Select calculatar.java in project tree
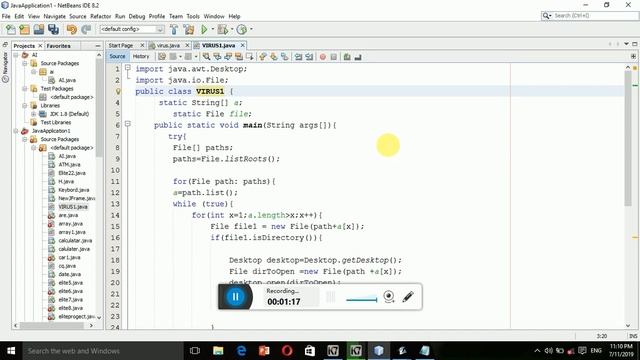The width and height of the screenshot is (640, 360). pos(75,240)
